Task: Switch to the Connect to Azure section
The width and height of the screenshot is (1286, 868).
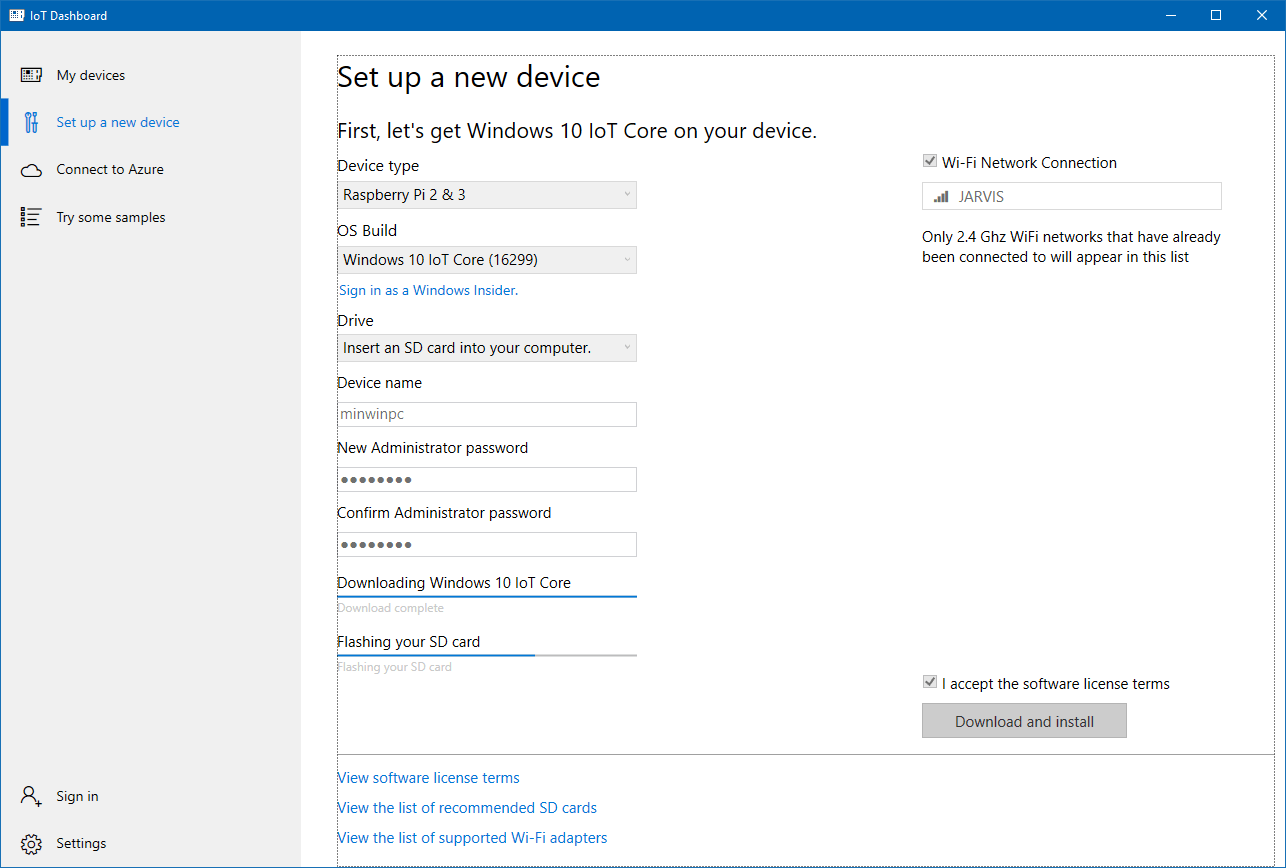Action: [x=110, y=169]
